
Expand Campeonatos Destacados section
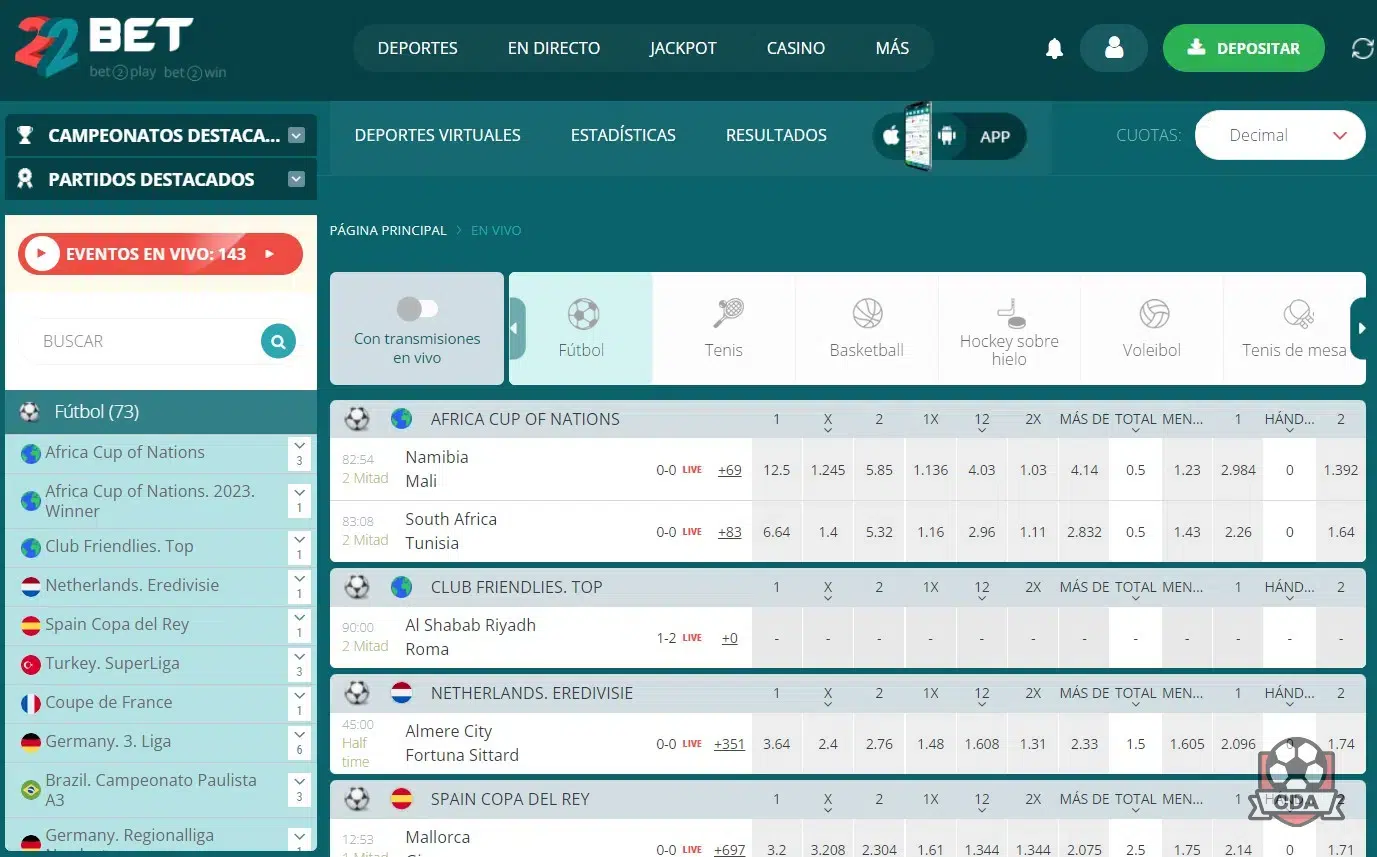click(x=296, y=135)
